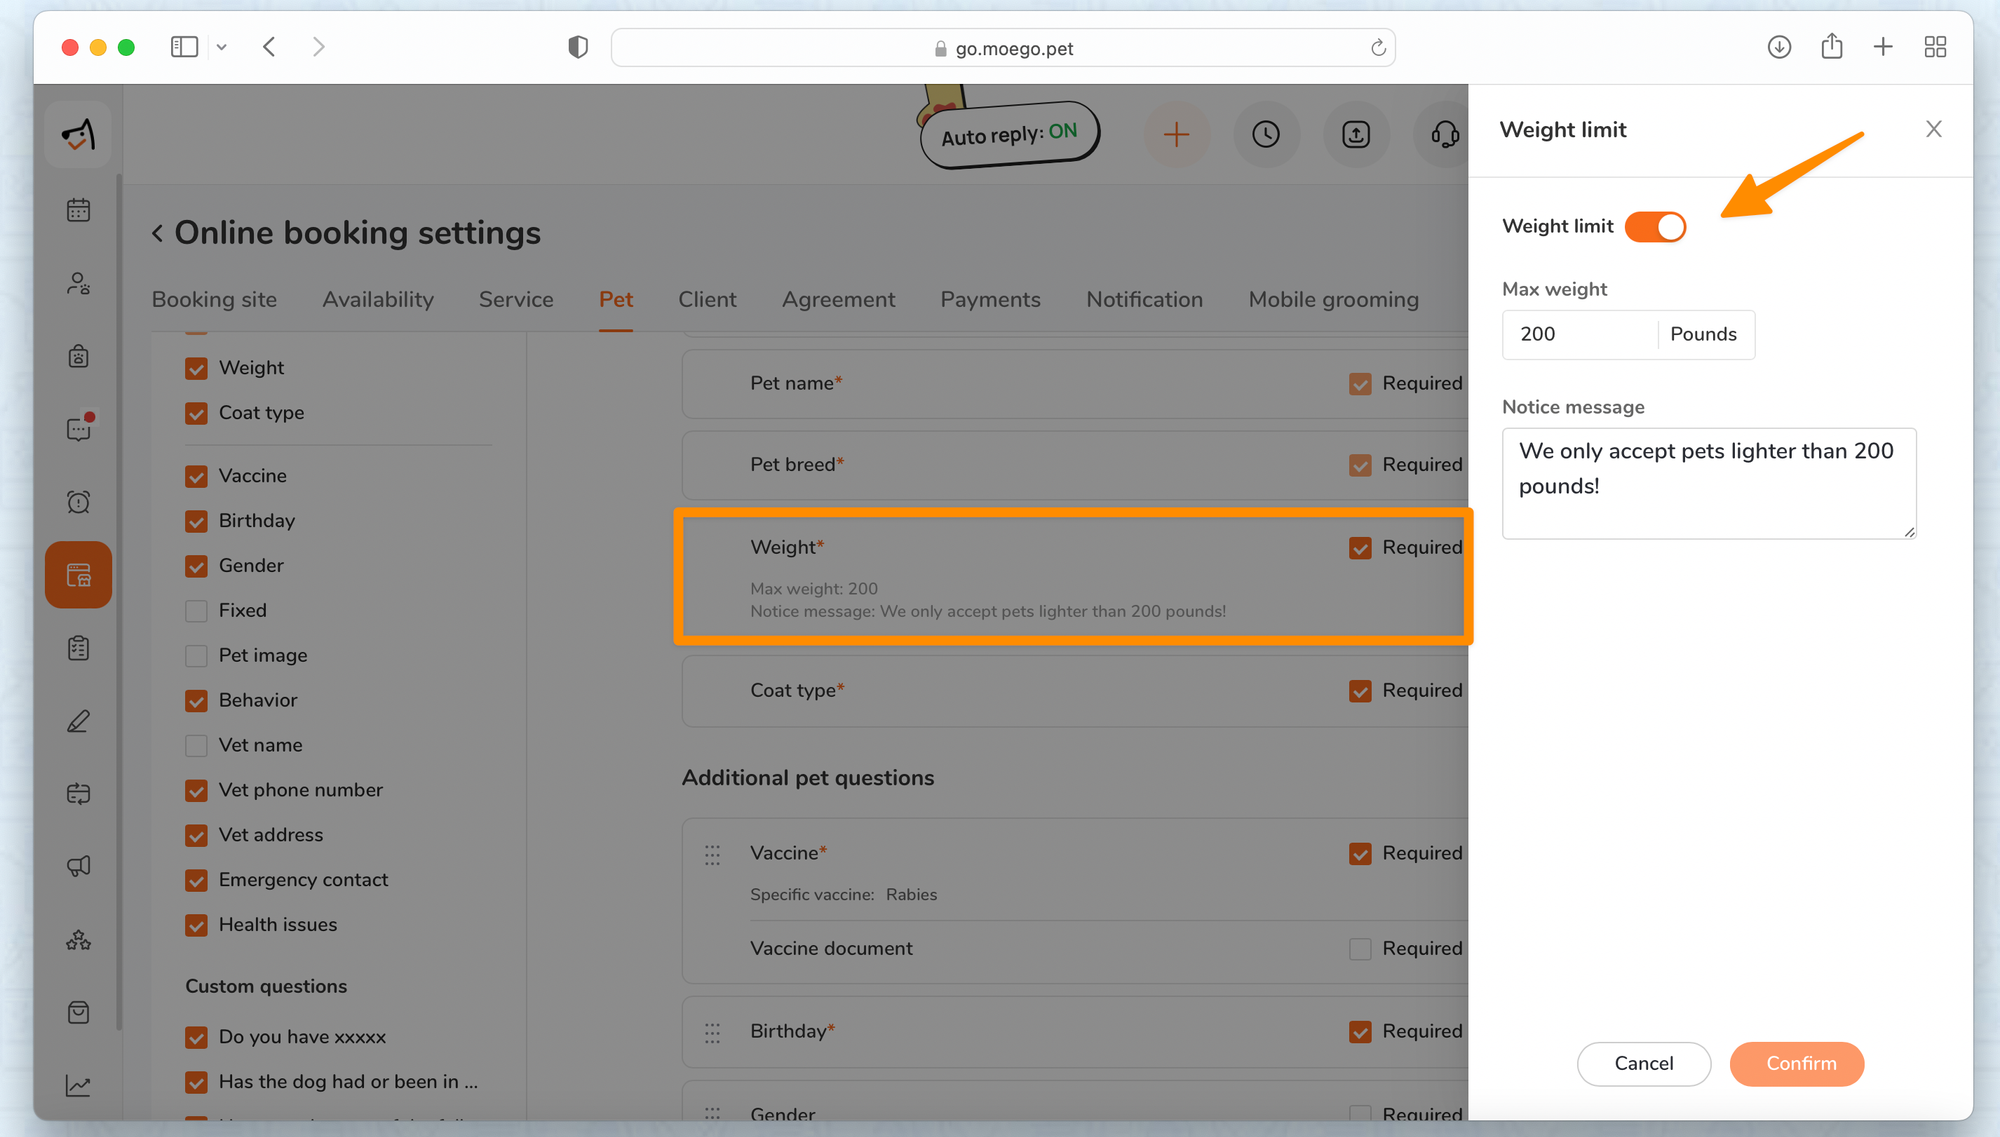Go back via Online booking settings chevron
The height and width of the screenshot is (1137, 2000).
click(x=157, y=233)
